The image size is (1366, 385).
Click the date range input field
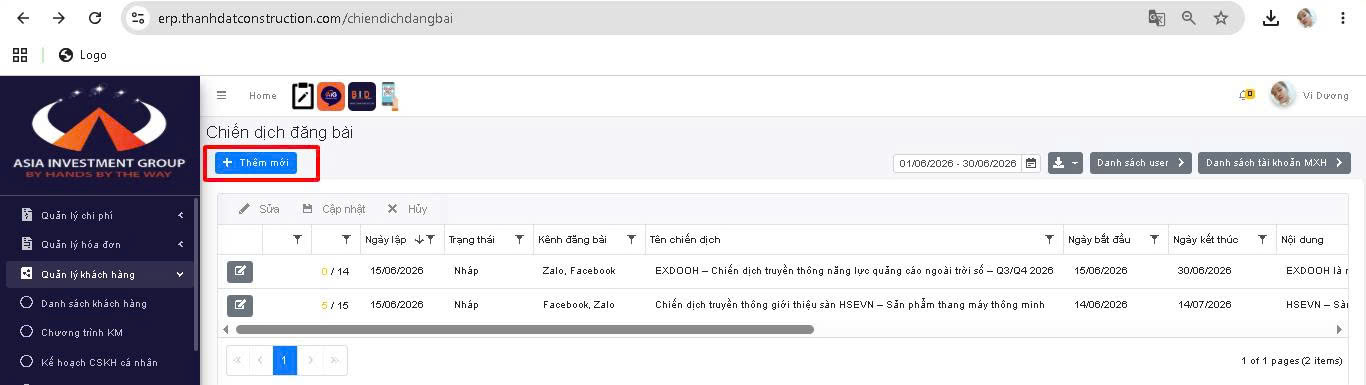tap(957, 163)
